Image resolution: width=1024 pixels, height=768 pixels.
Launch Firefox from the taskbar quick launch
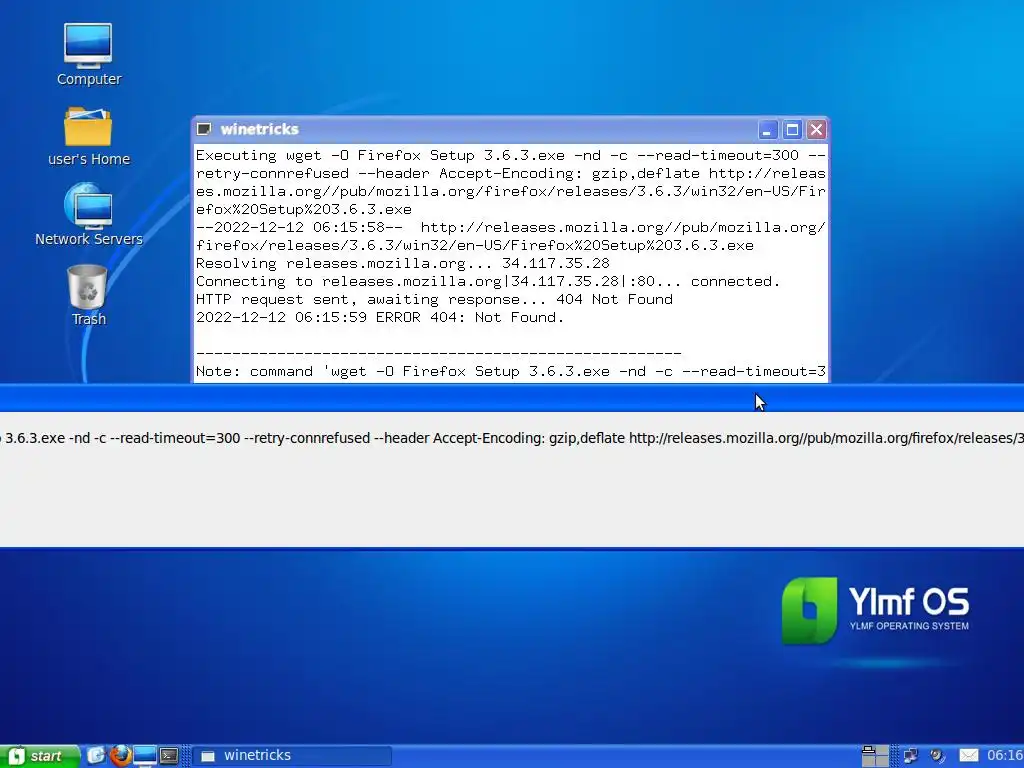pos(120,756)
